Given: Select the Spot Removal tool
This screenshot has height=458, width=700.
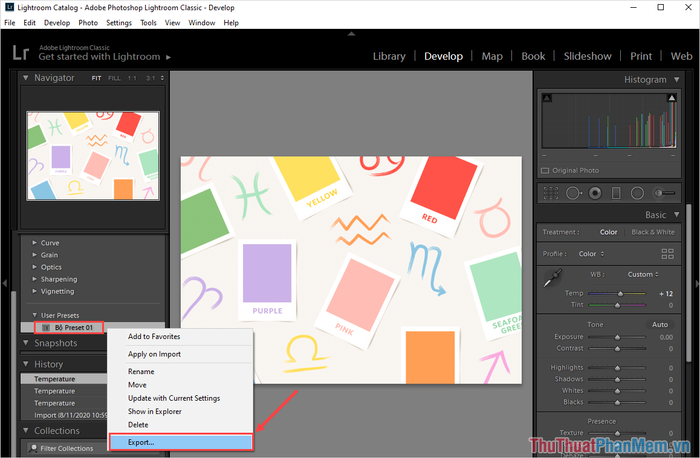Looking at the screenshot, I should pyautogui.click(x=572, y=192).
